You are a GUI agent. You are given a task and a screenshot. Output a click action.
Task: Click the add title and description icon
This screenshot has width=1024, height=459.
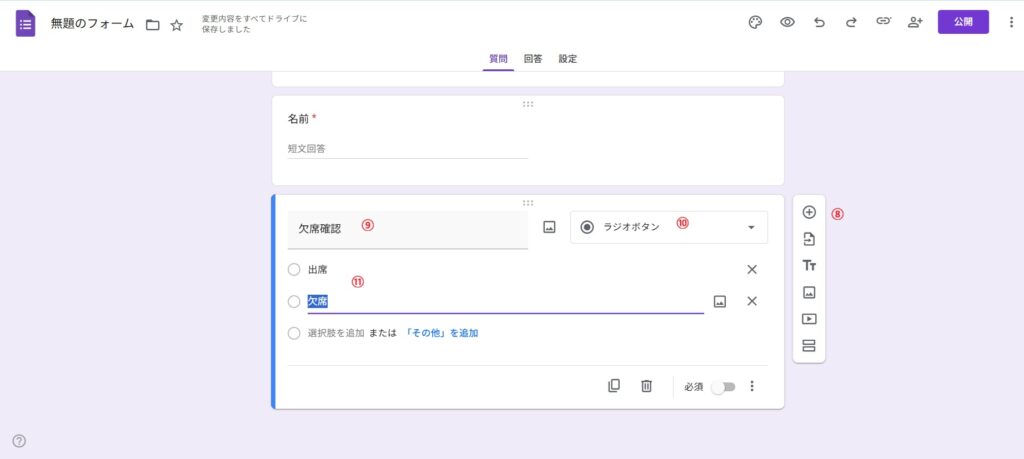click(x=809, y=266)
